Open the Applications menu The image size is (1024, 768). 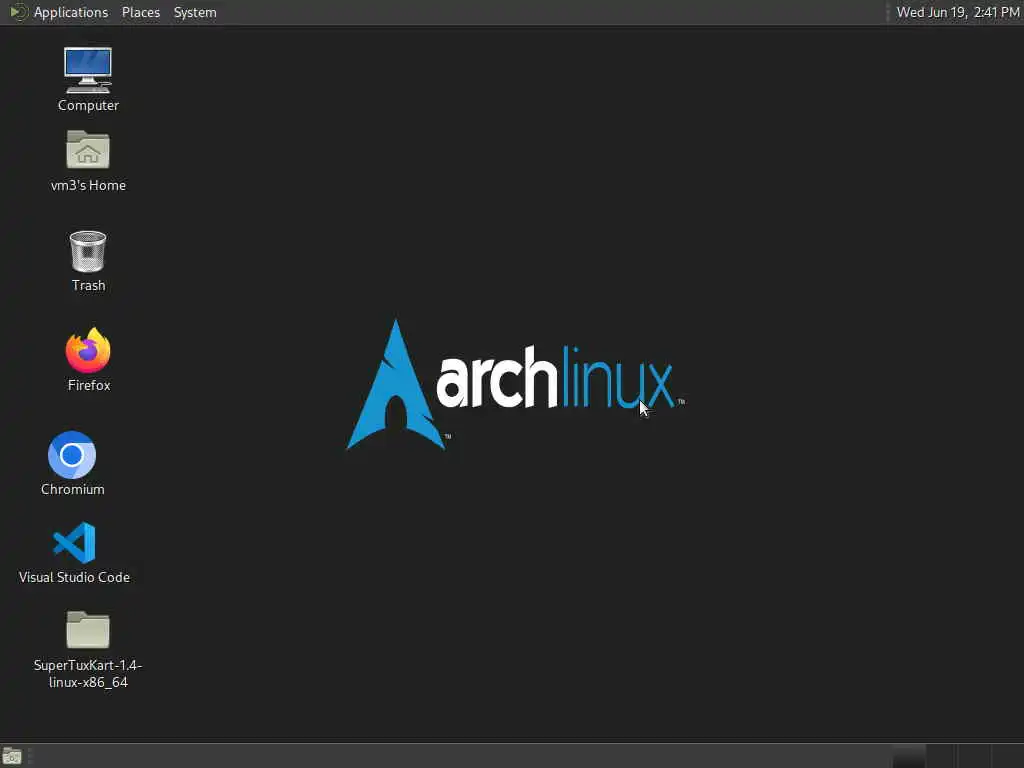coord(59,12)
